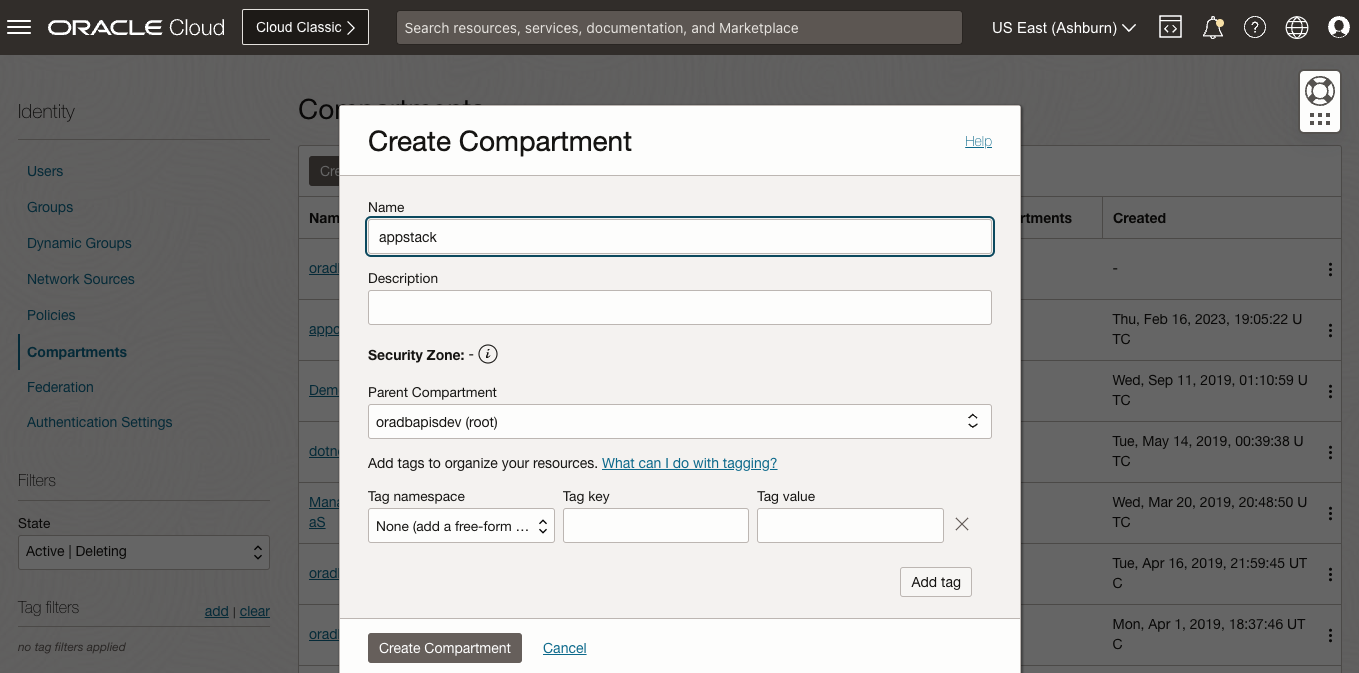Click the Add tag button

[x=936, y=582]
